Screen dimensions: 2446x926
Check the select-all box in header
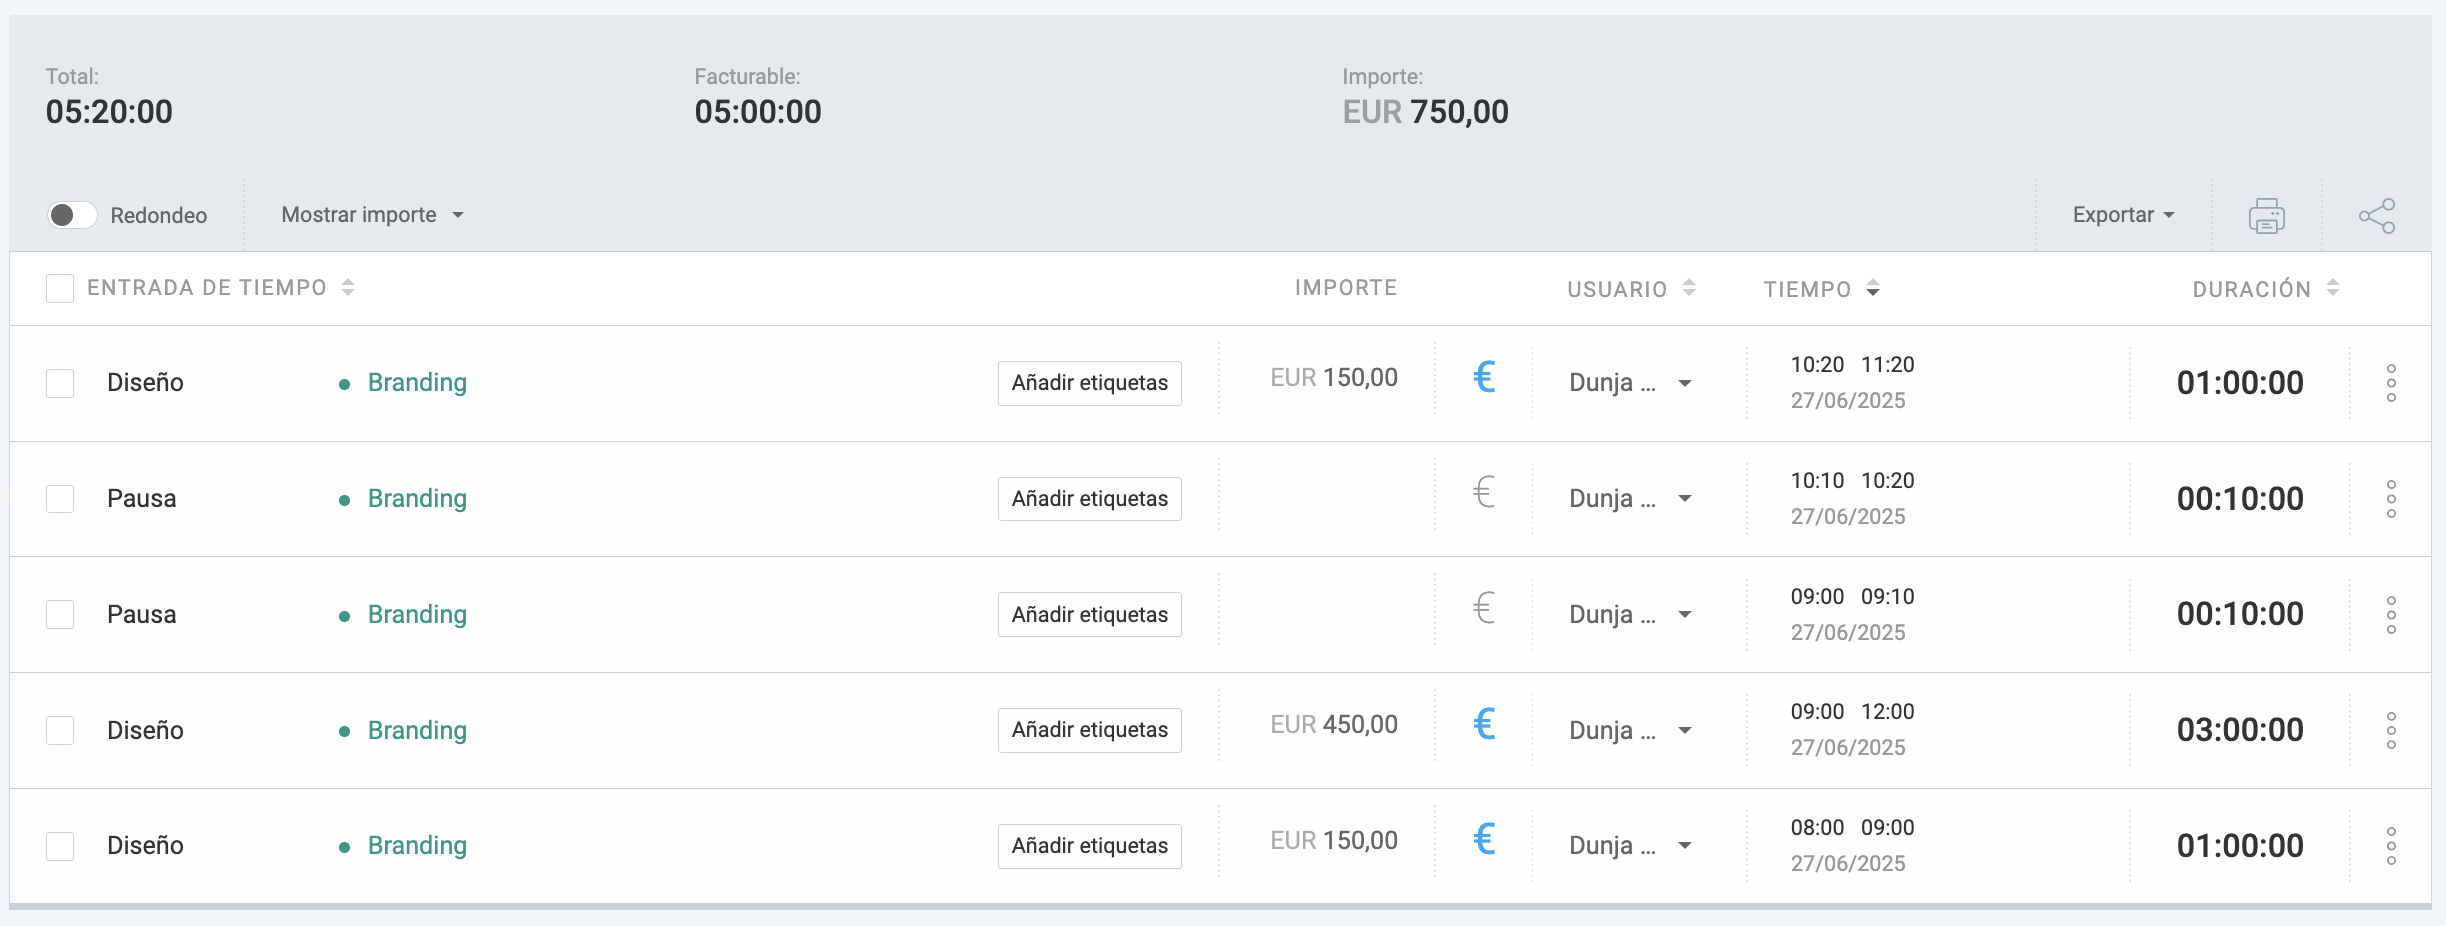(60, 288)
